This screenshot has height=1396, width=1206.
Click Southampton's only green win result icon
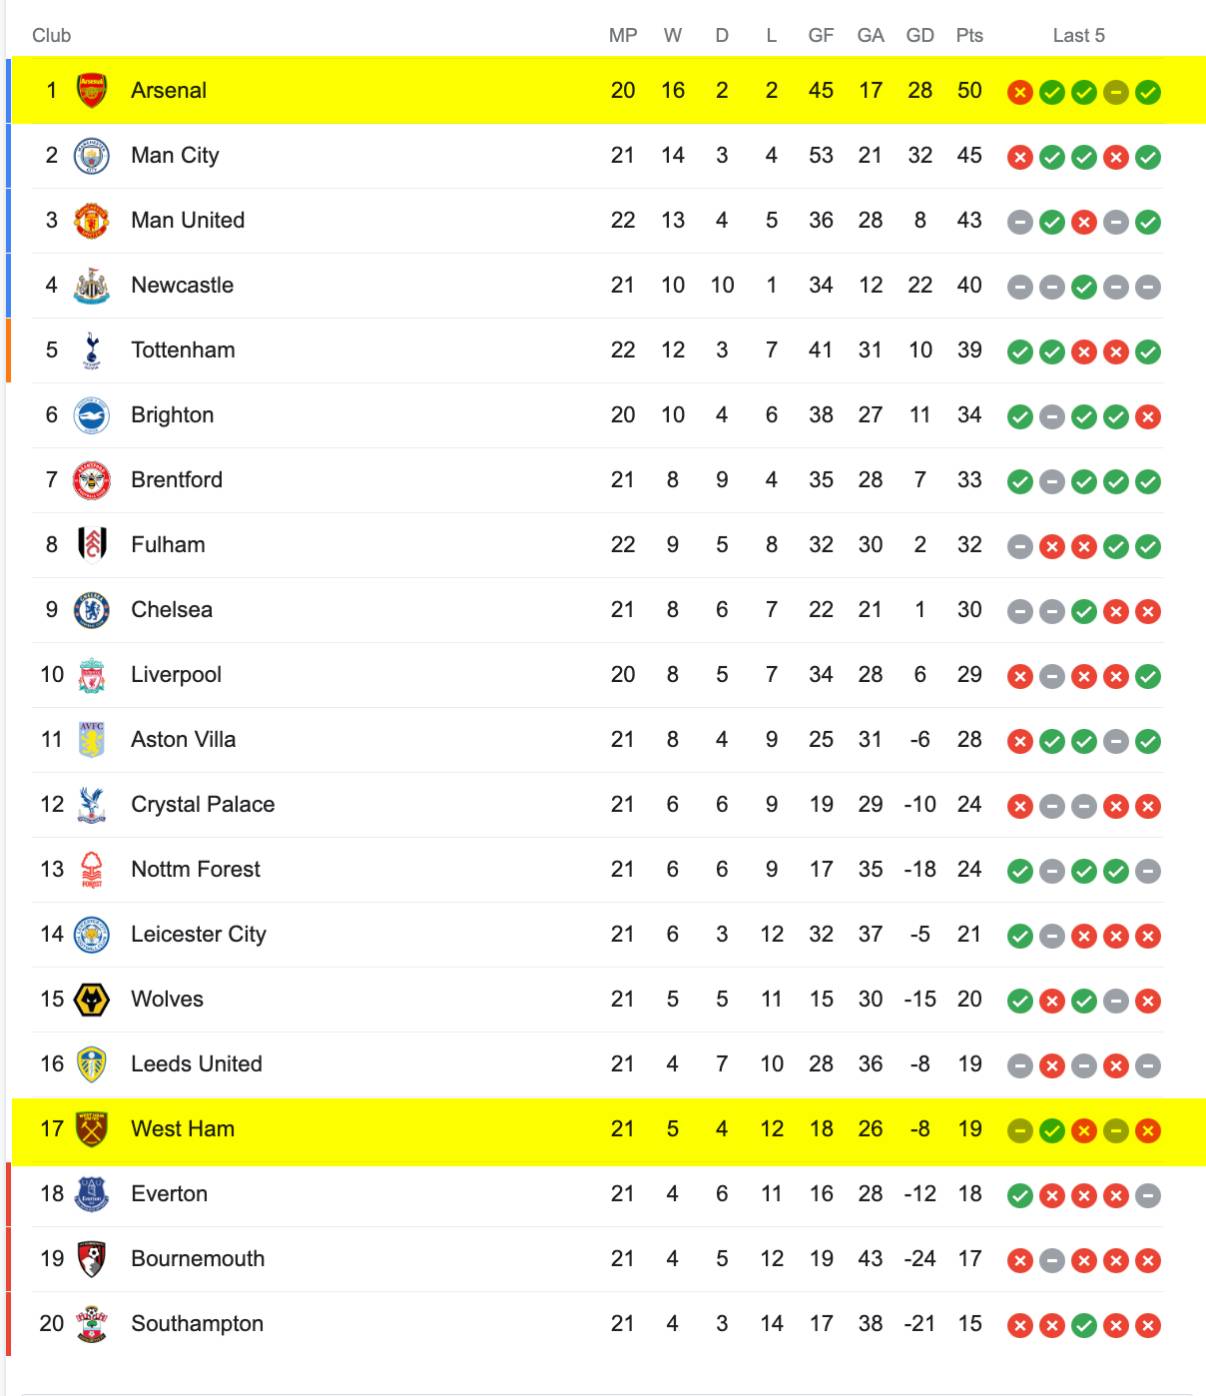point(1084,1326)
